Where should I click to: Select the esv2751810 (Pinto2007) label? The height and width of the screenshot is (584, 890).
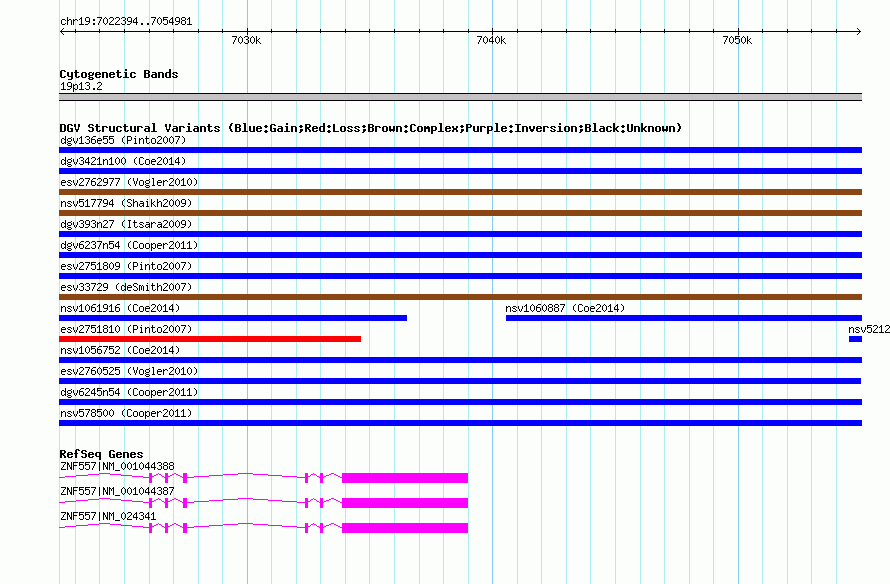tap(126, 329)
